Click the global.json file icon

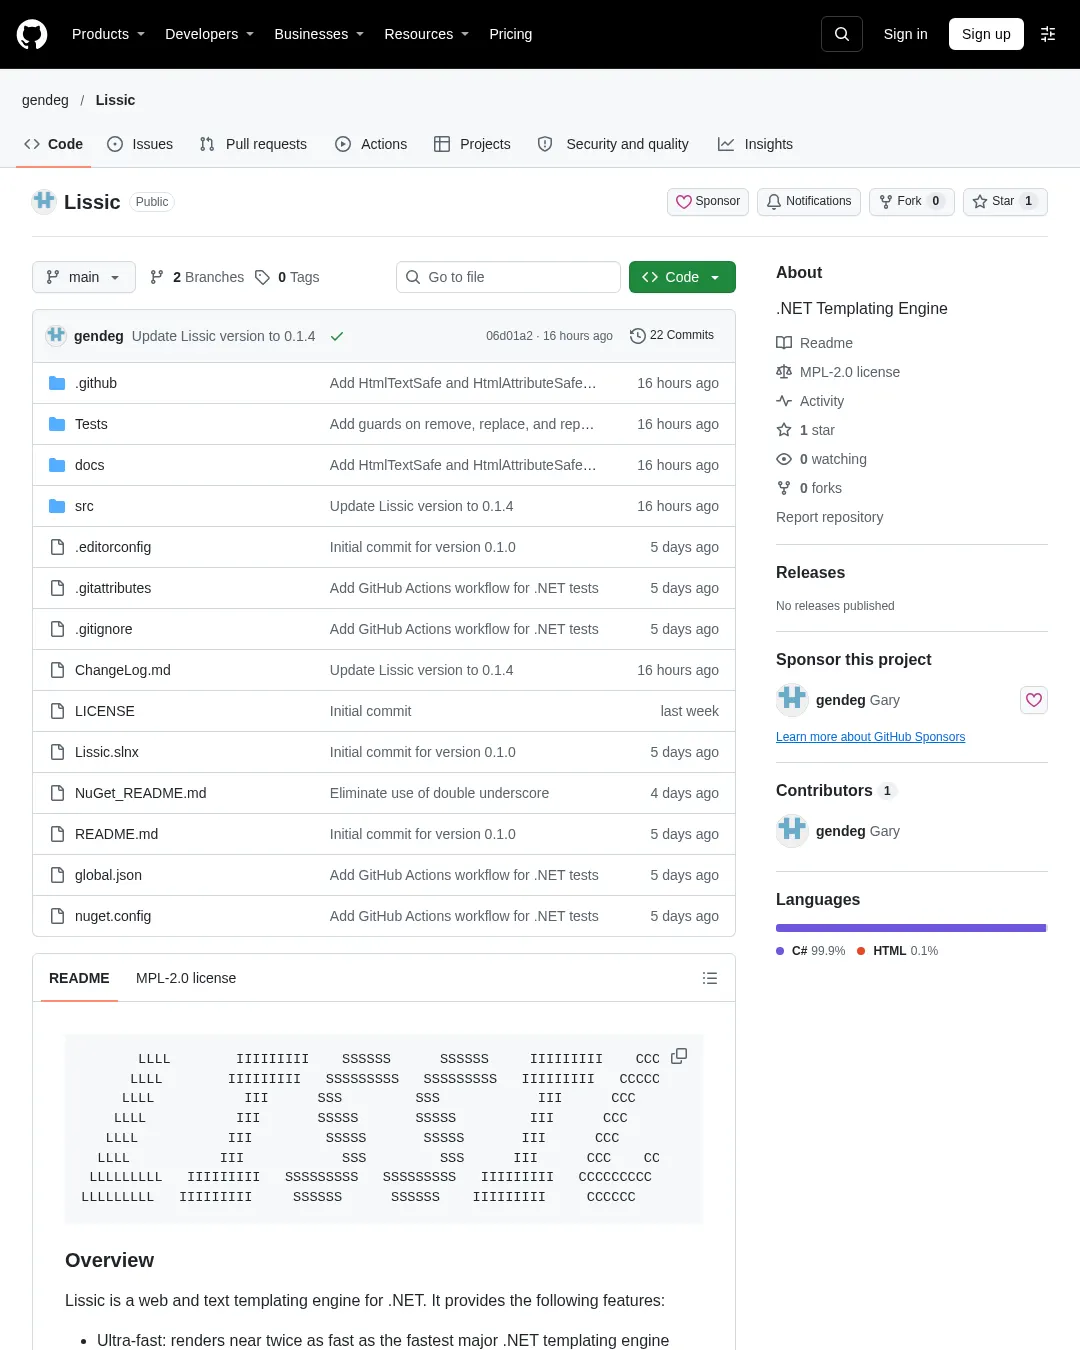[57, 875]
